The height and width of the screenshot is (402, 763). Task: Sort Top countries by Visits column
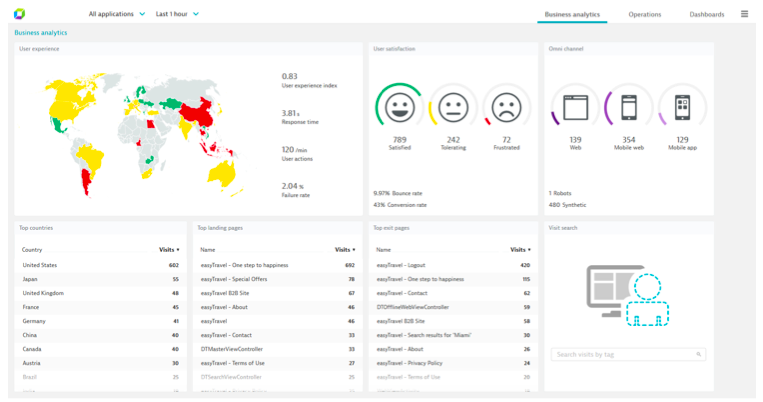169,250
